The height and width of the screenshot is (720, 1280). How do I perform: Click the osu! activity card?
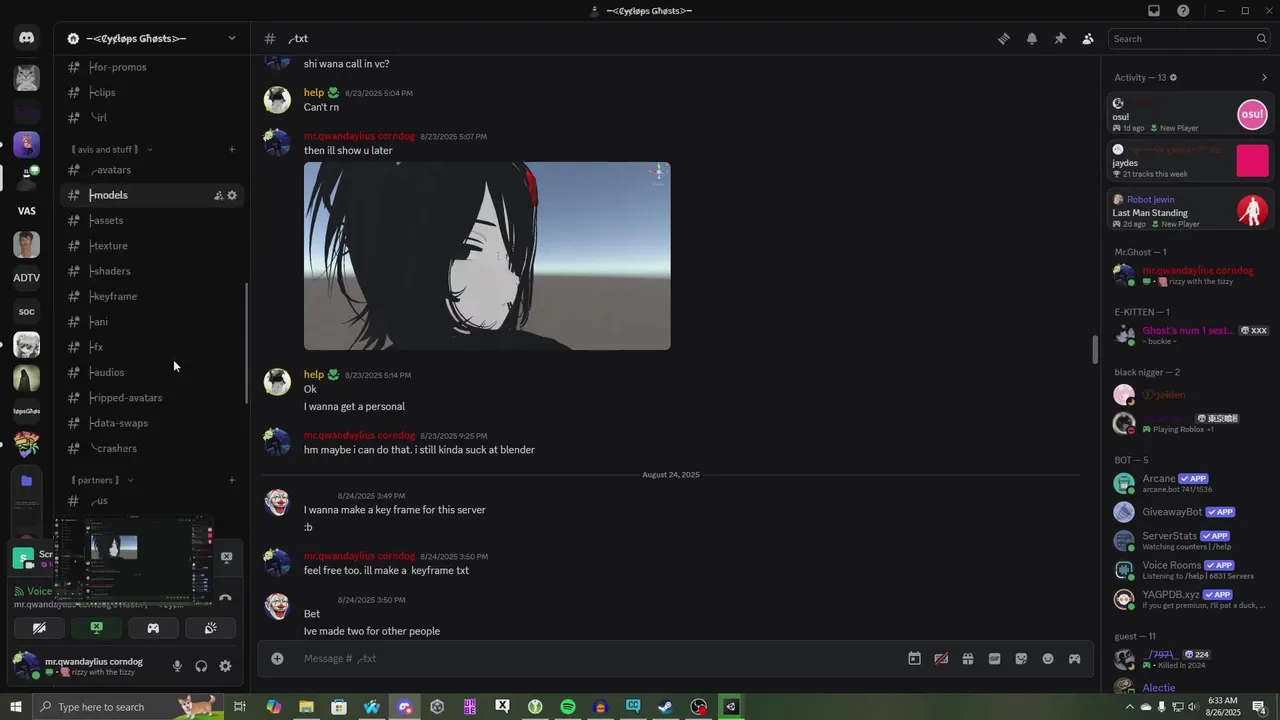pyautogui.click(x=1190, y=114)
